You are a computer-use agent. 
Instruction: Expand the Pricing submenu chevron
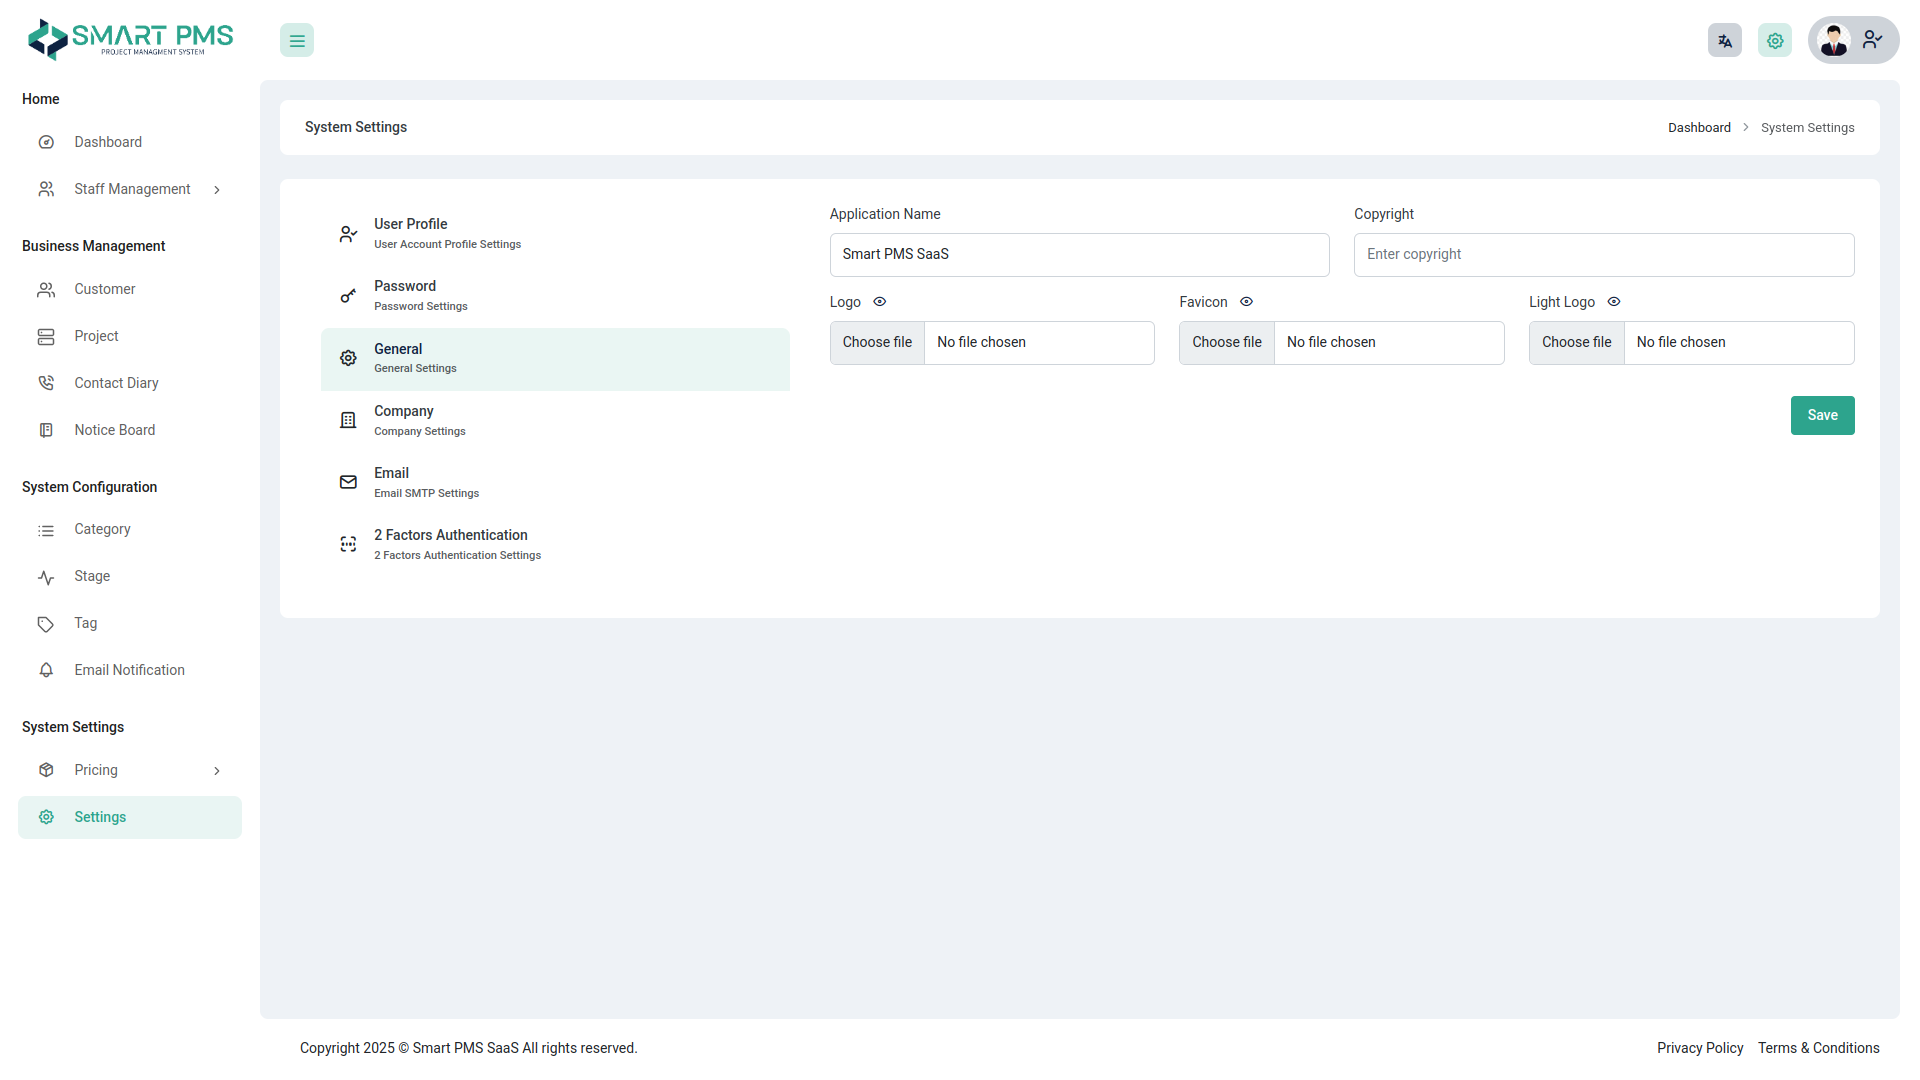(x=217, y=770)
